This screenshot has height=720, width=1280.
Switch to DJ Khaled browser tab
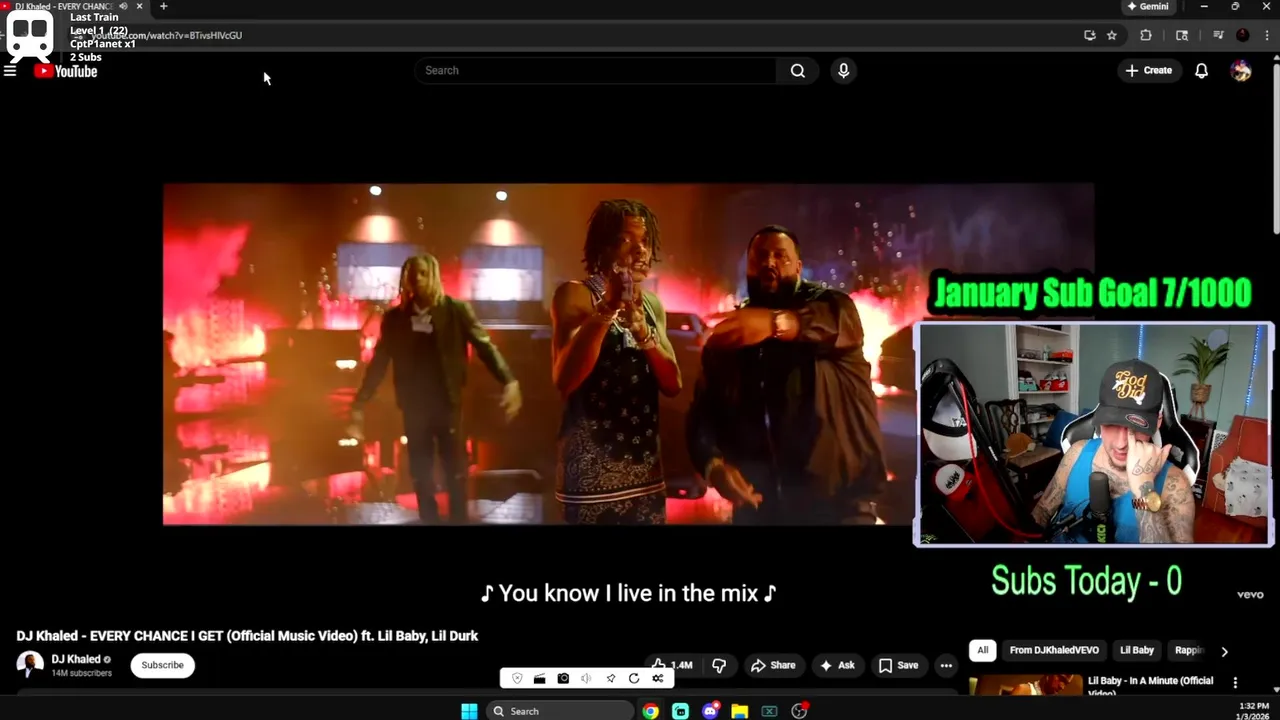click(65, 6)
